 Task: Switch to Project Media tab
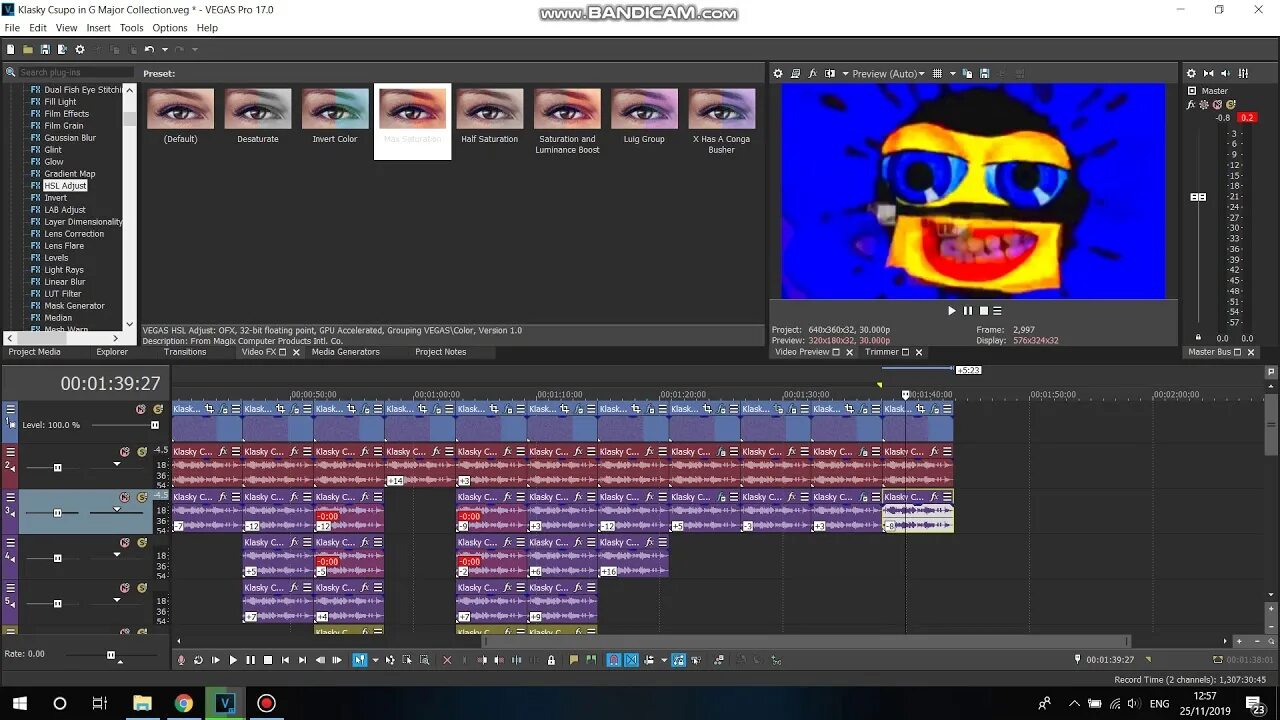click(x=34, y=352)
